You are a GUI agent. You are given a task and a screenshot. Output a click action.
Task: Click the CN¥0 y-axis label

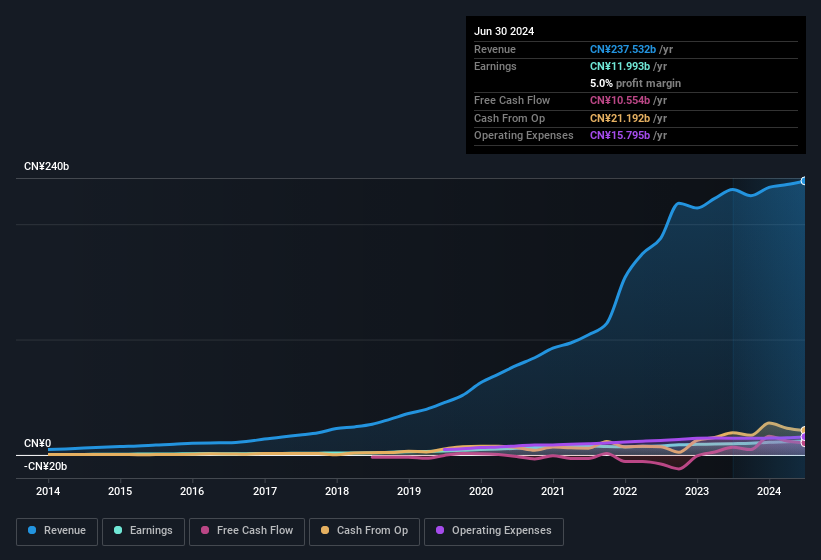[x=38, y=443]
